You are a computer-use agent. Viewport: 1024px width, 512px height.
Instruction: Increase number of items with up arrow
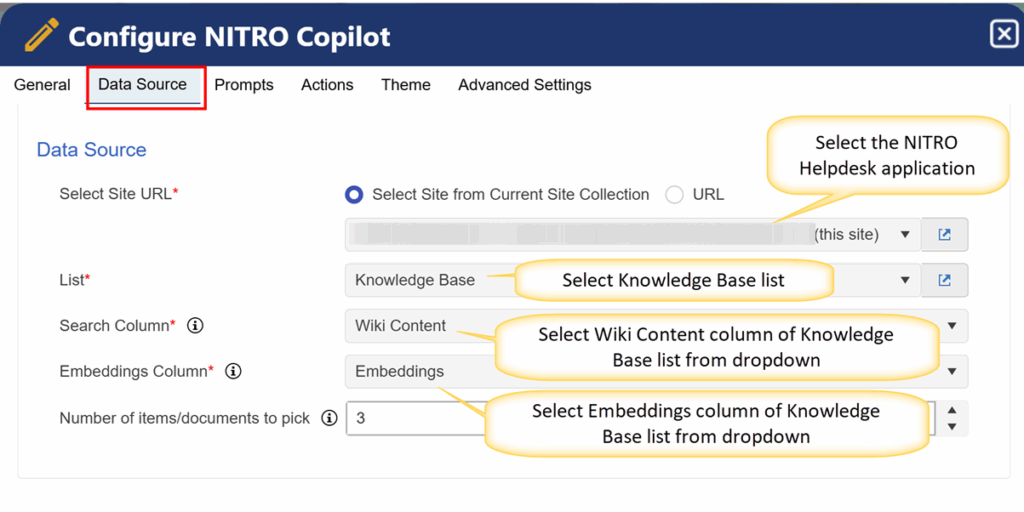tap(952, 410)
